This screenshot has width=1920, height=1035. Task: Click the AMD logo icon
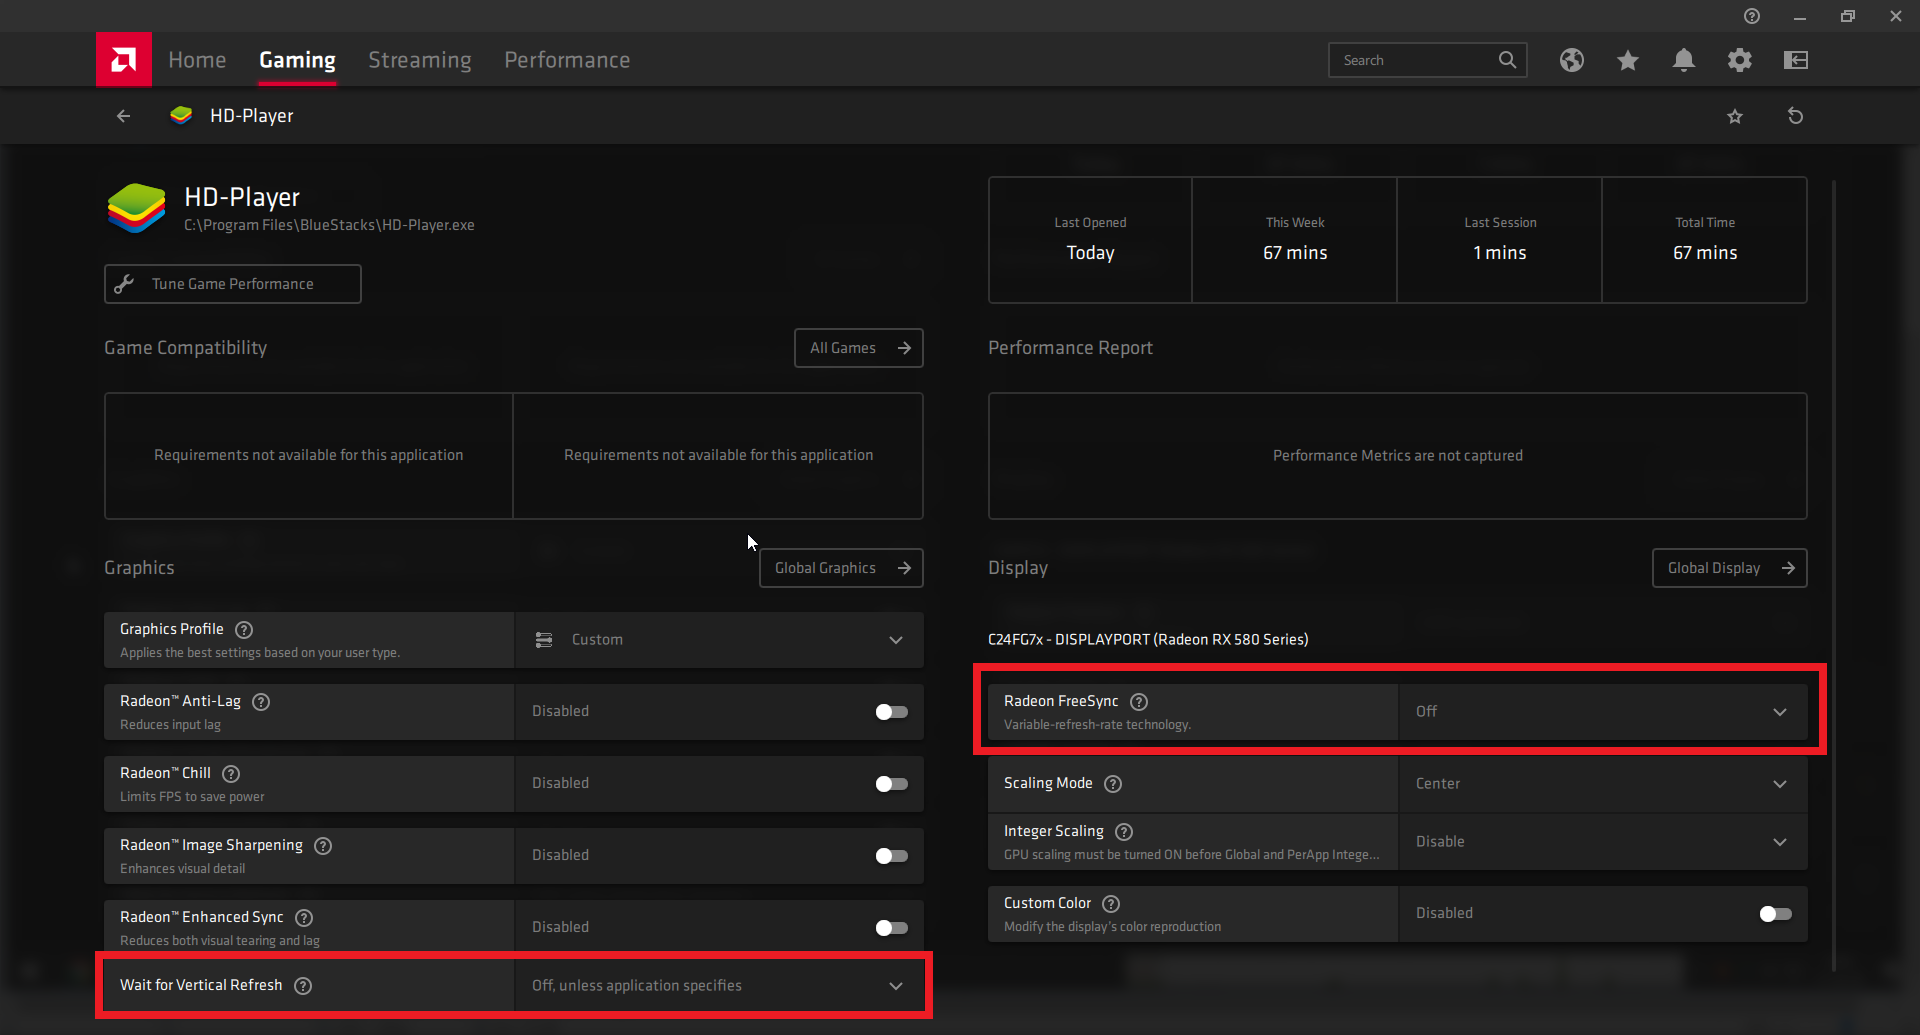point(124,60)
